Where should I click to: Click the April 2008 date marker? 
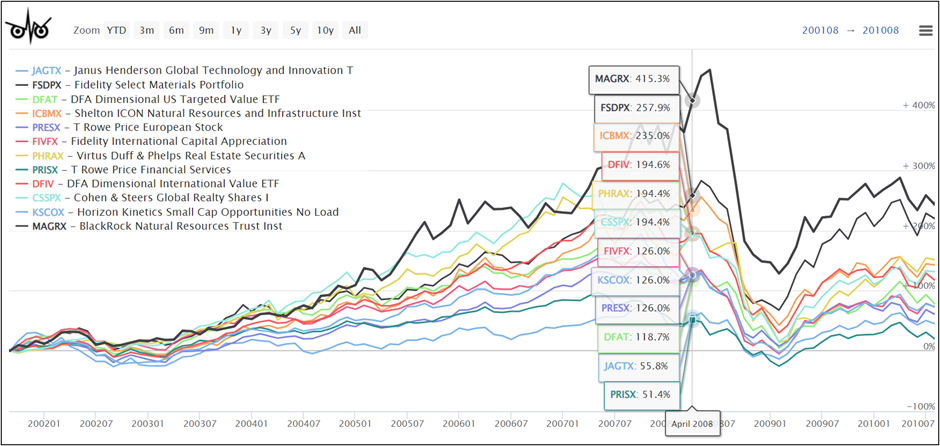click(x=691, y=423)
